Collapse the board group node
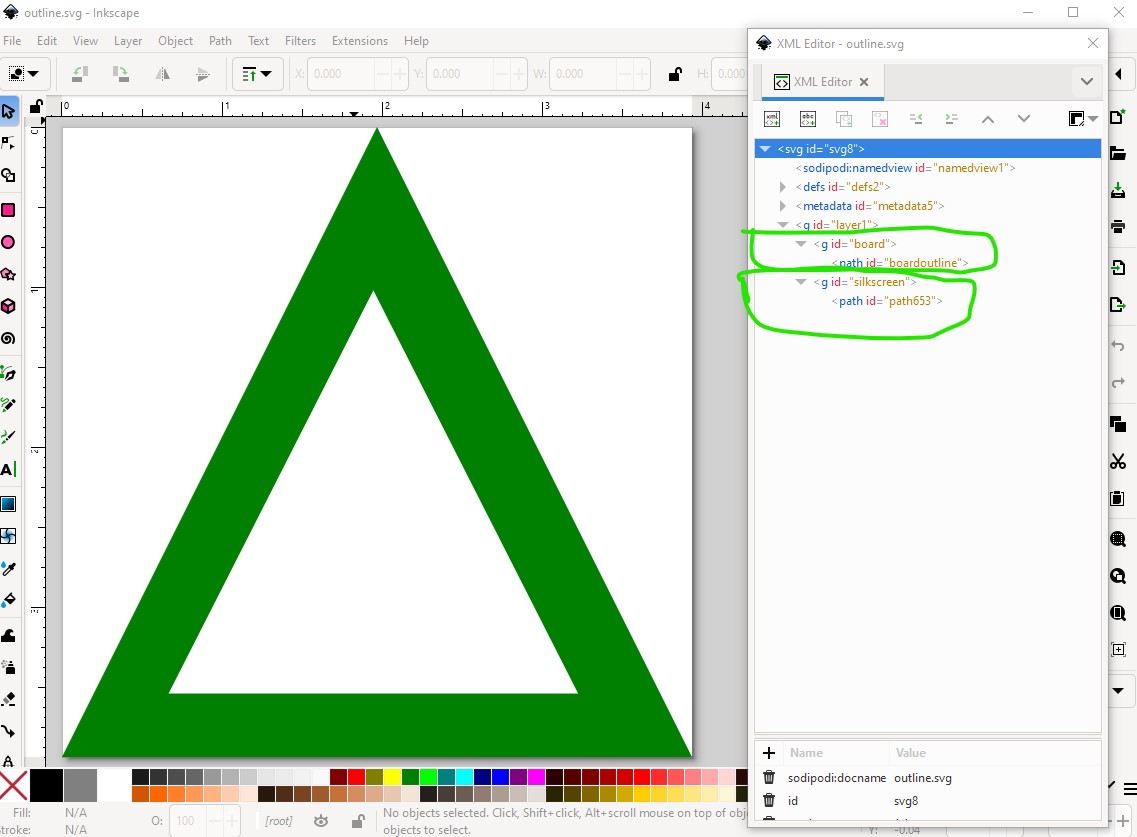1137x837 pixels. pos(801,244)
